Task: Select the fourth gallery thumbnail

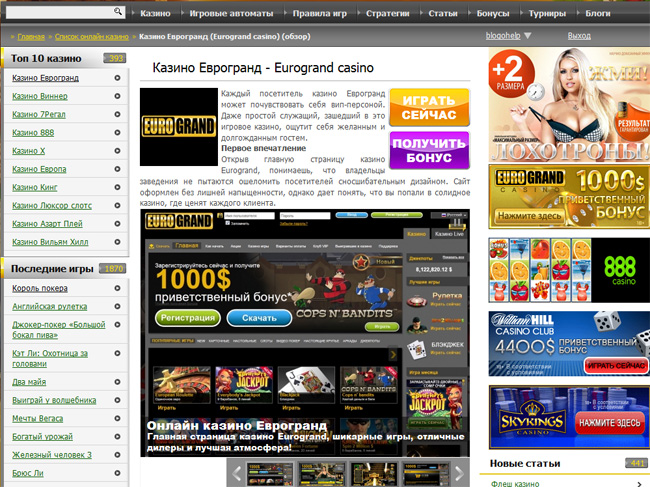Action: click(x=426, y=474)
